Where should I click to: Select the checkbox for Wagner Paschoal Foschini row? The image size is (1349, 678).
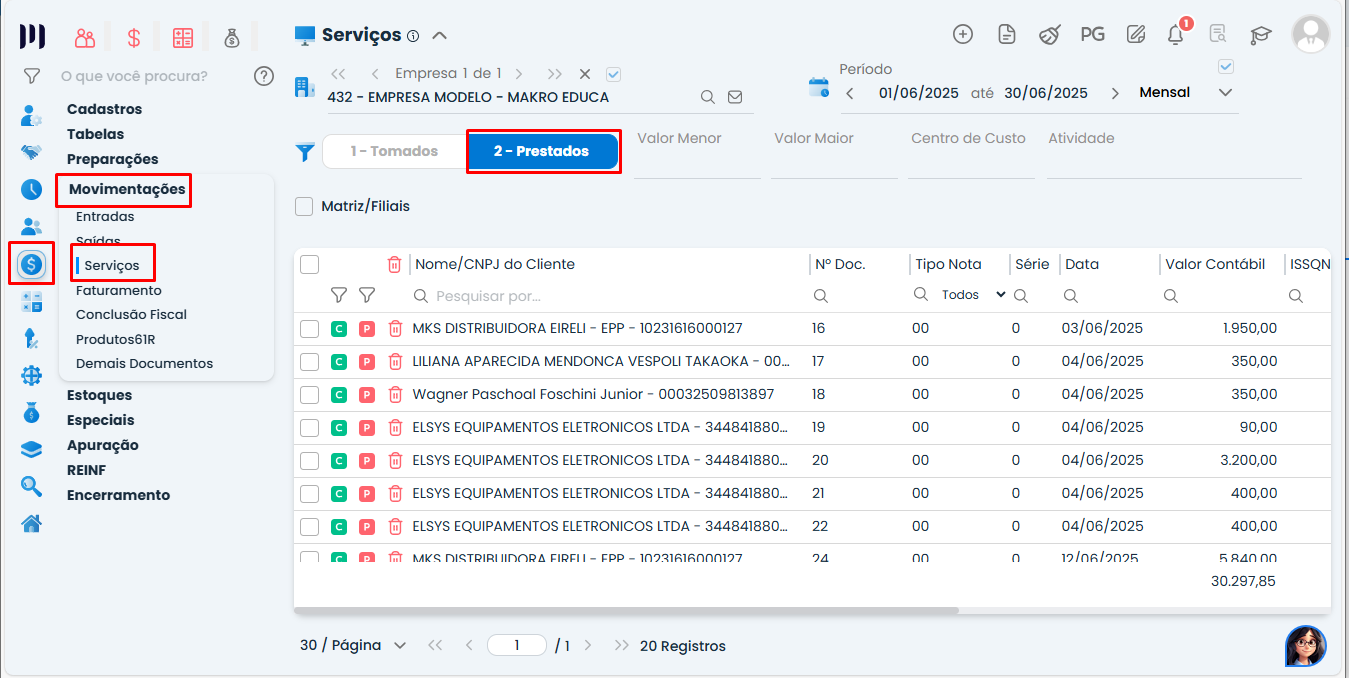pos(310,395)
